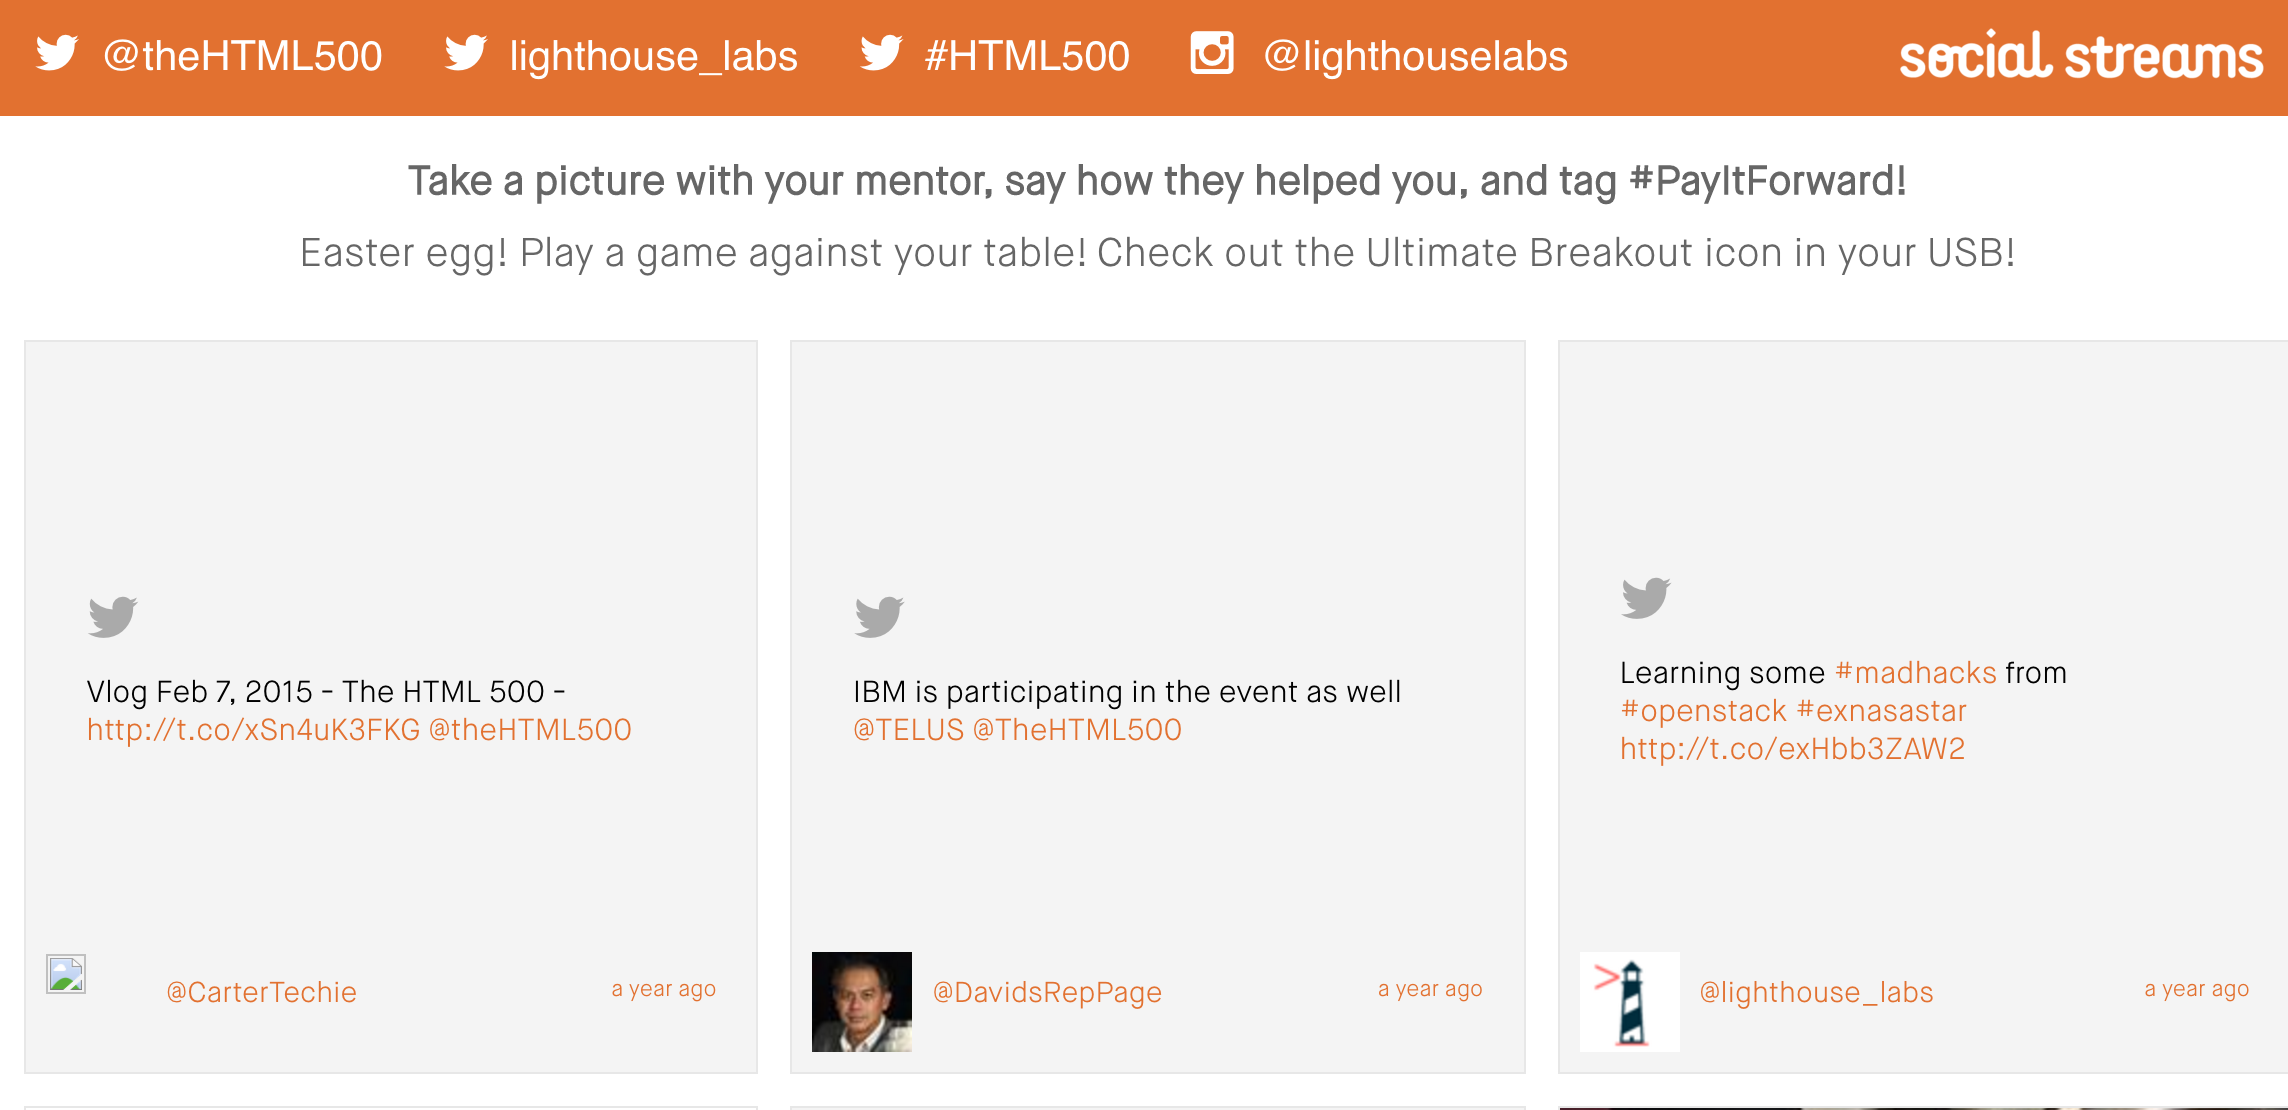Click Twitter bird icon beside lighthouse_labs header

point(466,53)
